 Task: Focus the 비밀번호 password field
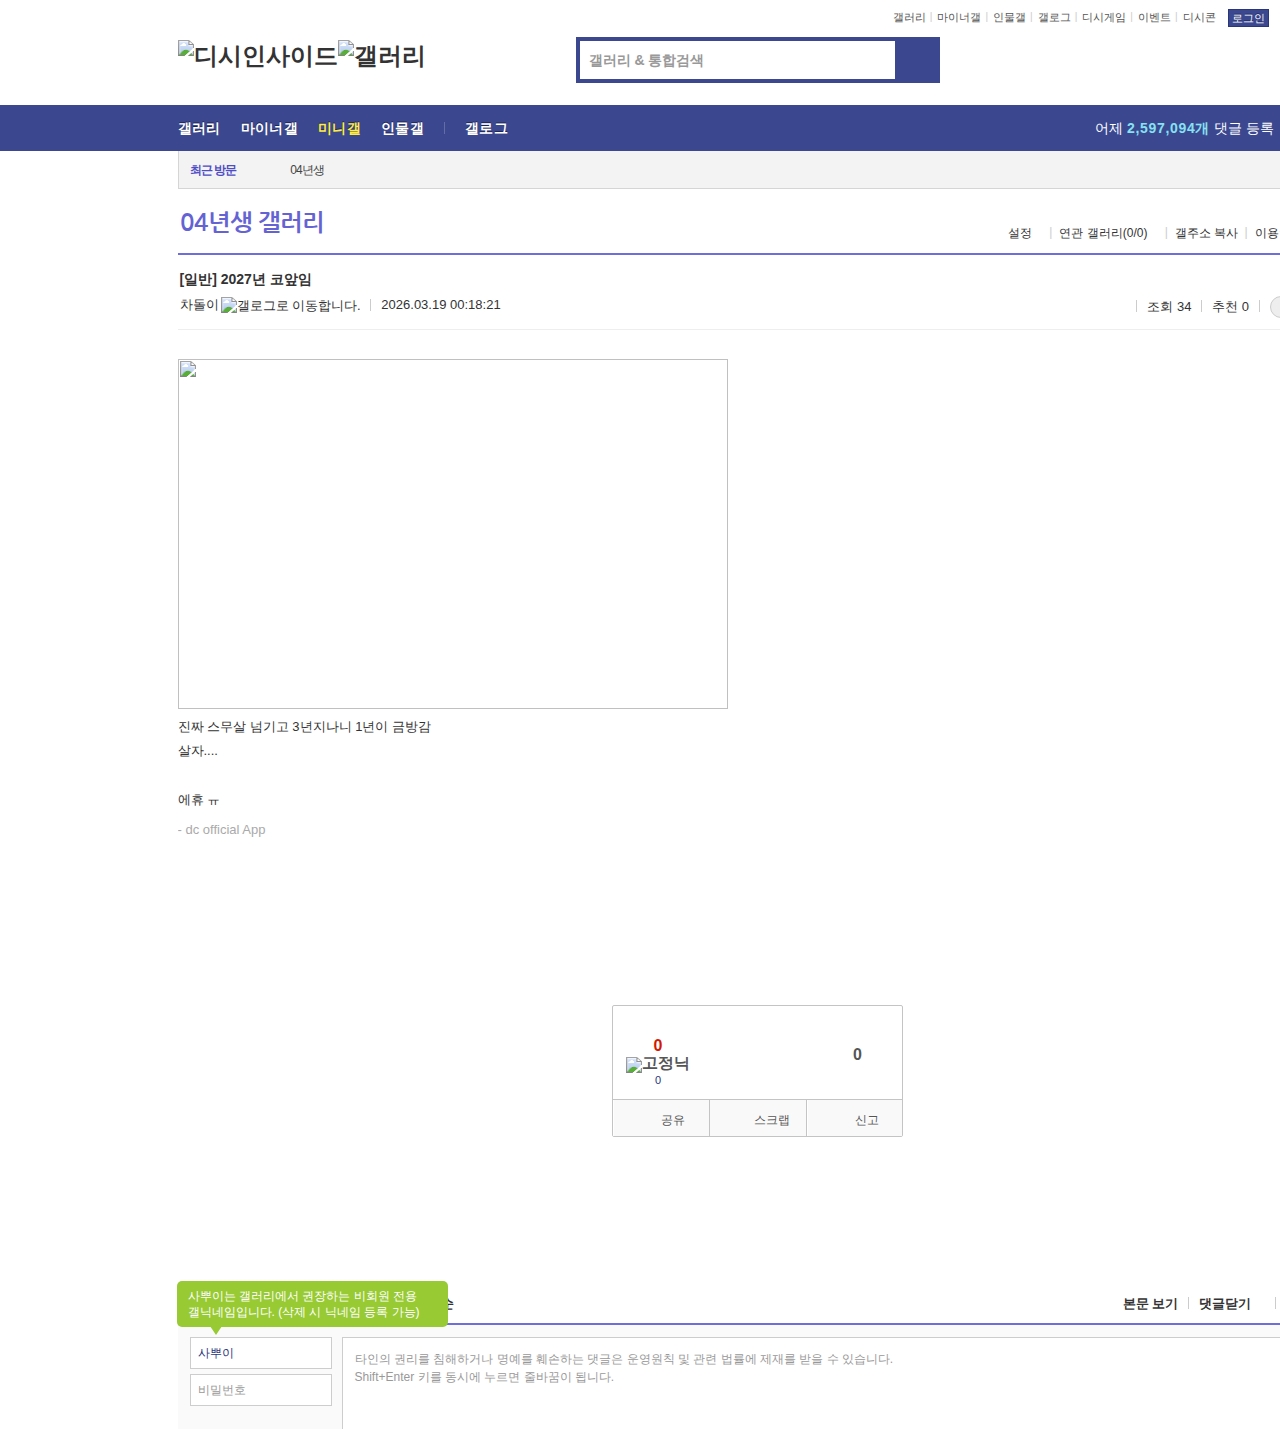[x=261, y=1390]
